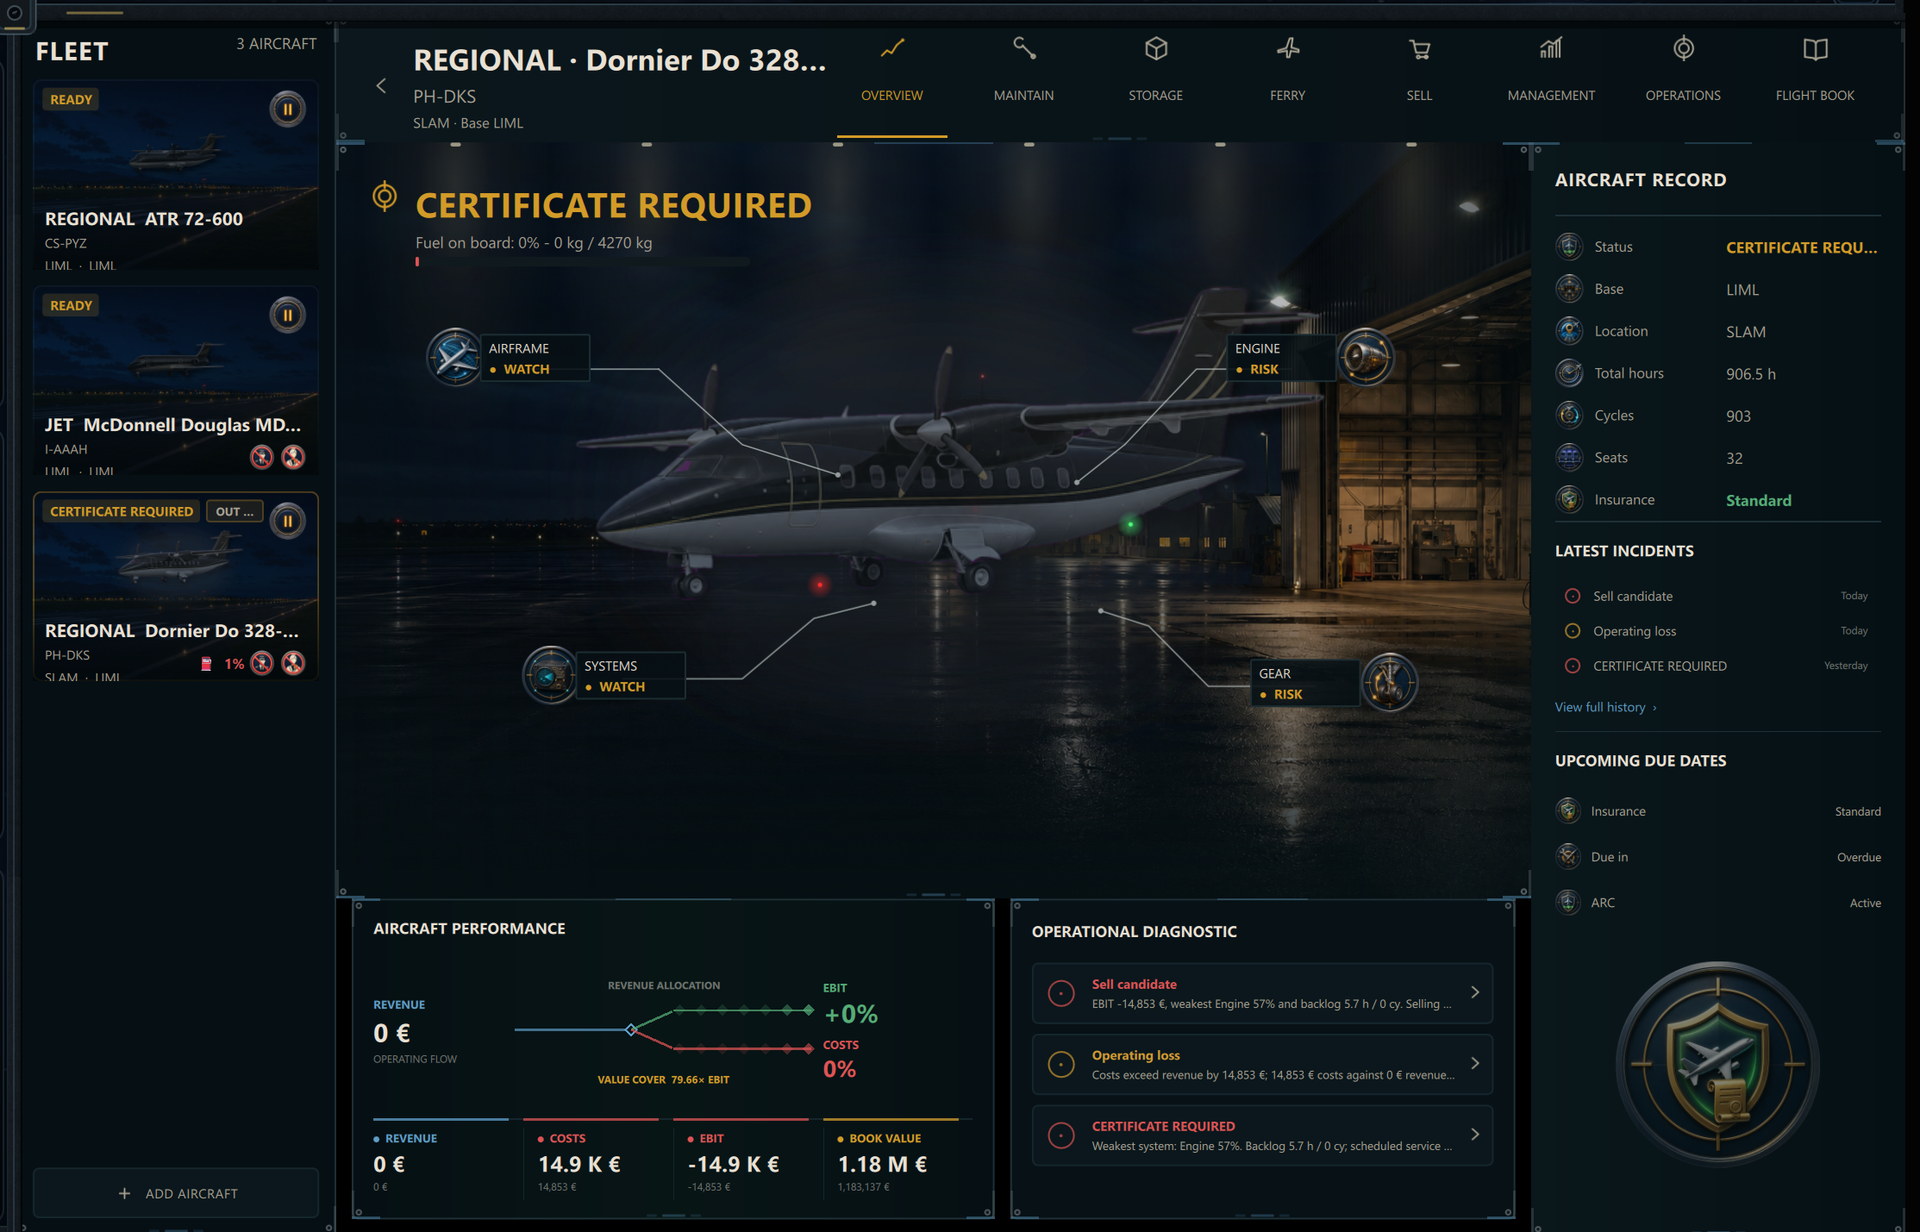The image size is (1920, 1232).
Task: Go back using the left chevron
Action: tap(381, 86)
